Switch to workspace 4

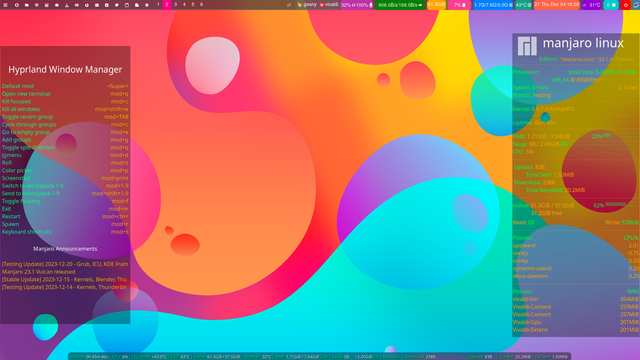184,4
